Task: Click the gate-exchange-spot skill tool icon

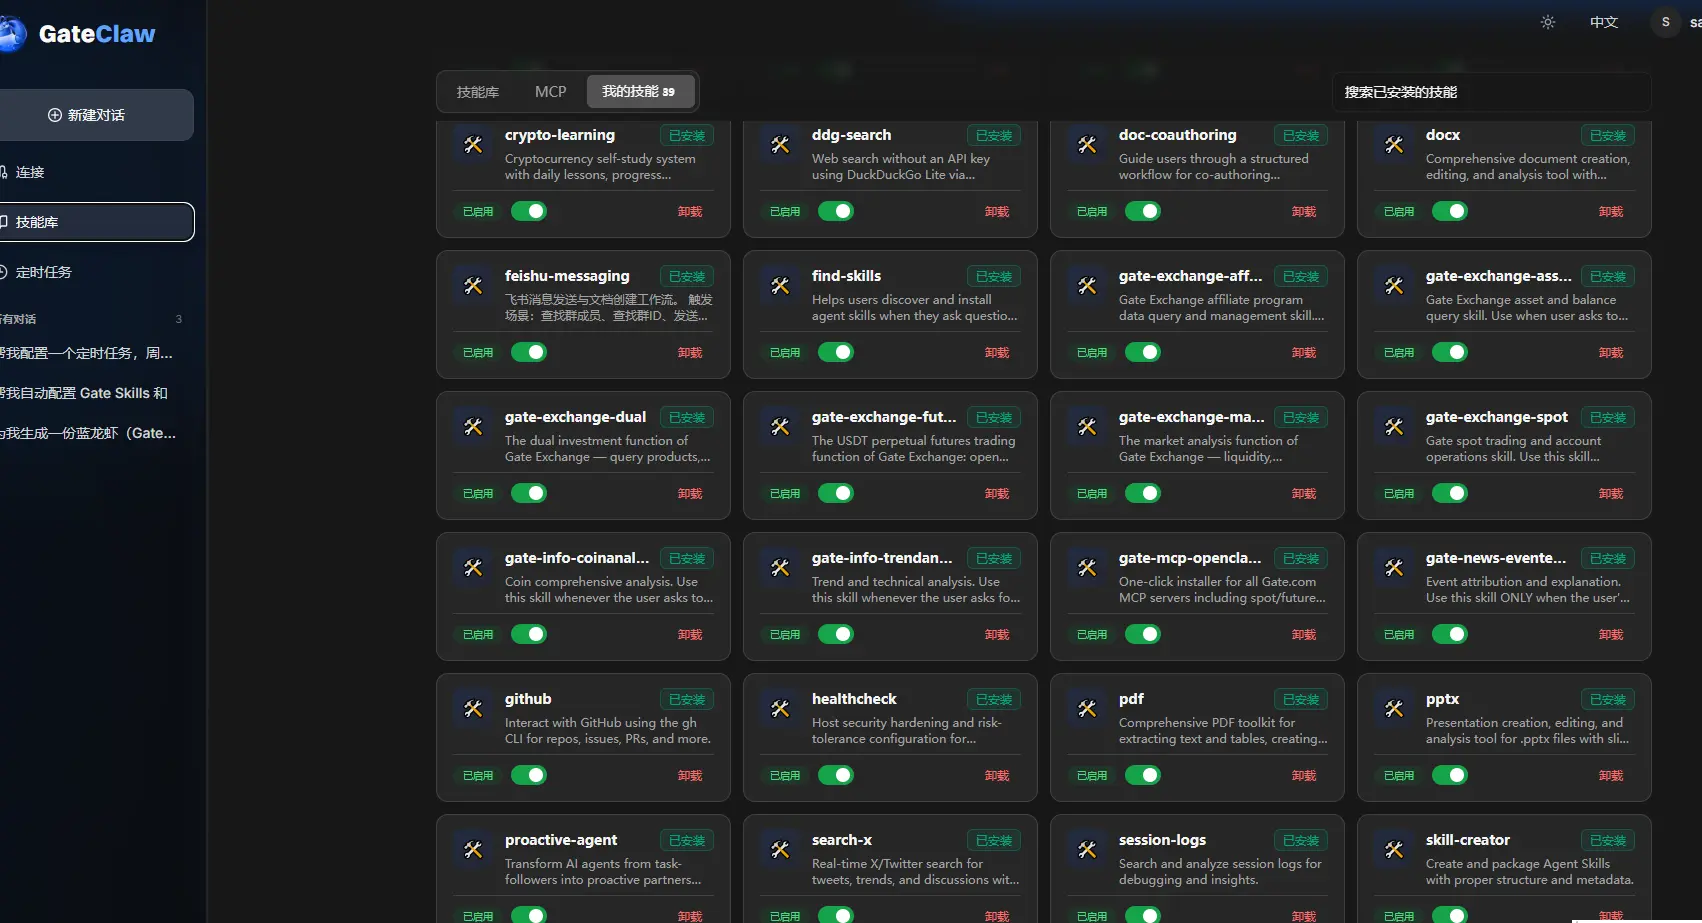Action: [1394, 427]
